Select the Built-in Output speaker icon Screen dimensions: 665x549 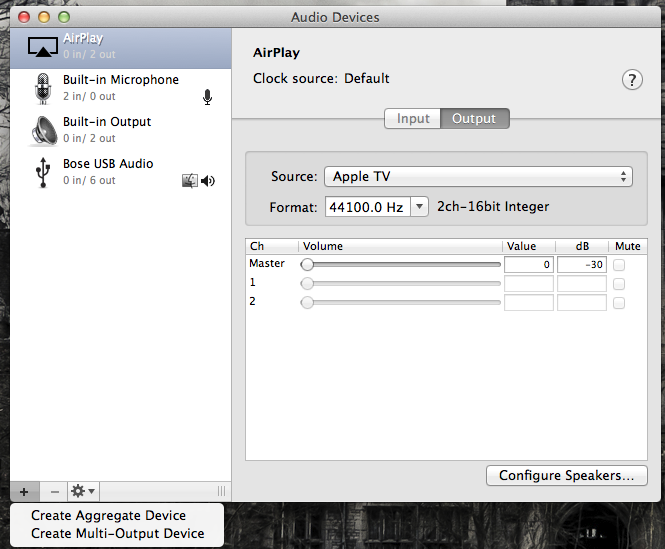[x=44, y=131]
